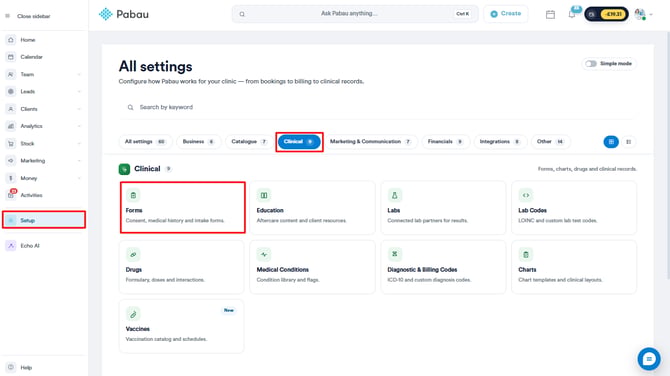Open the Setup sidebar item
The height and width of the screenshot is (376, 670).
click(x=44, y=220)
